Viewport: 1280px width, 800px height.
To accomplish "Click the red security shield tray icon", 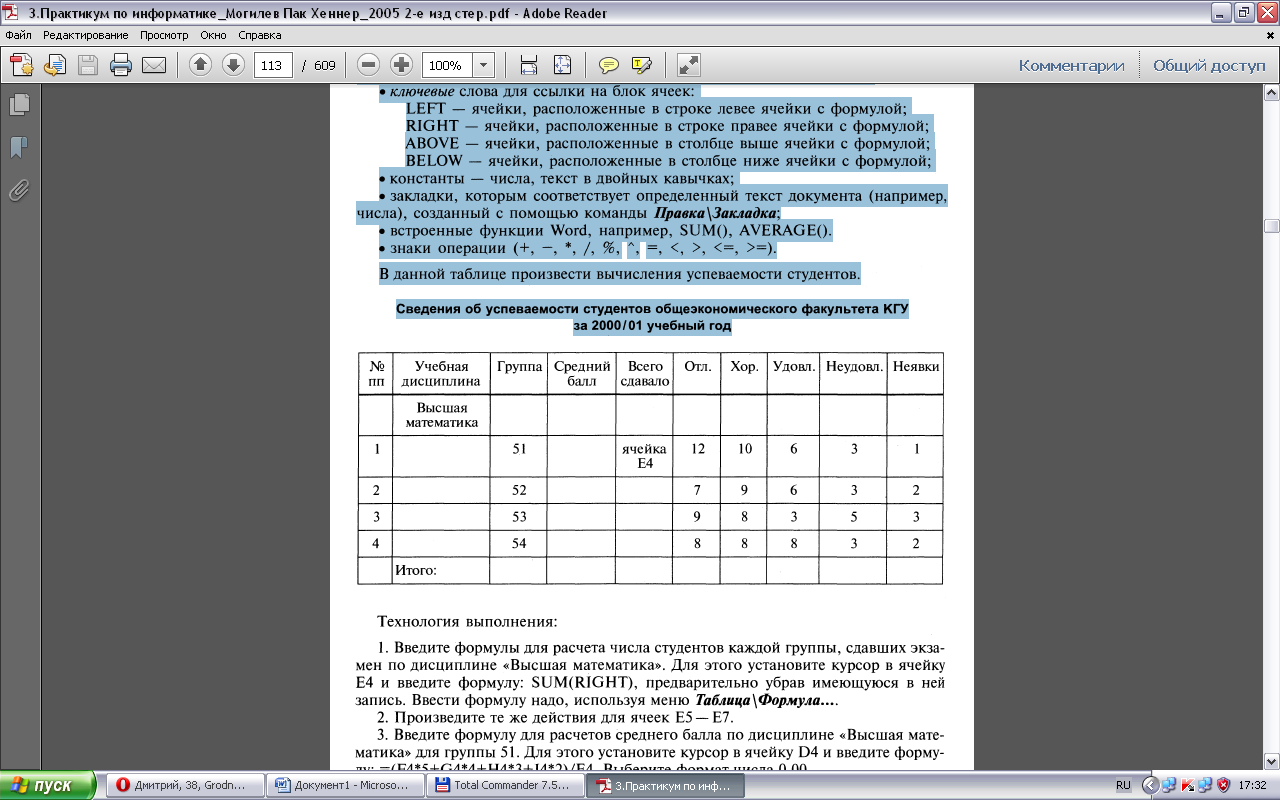I will click(x=1223, y=785).
